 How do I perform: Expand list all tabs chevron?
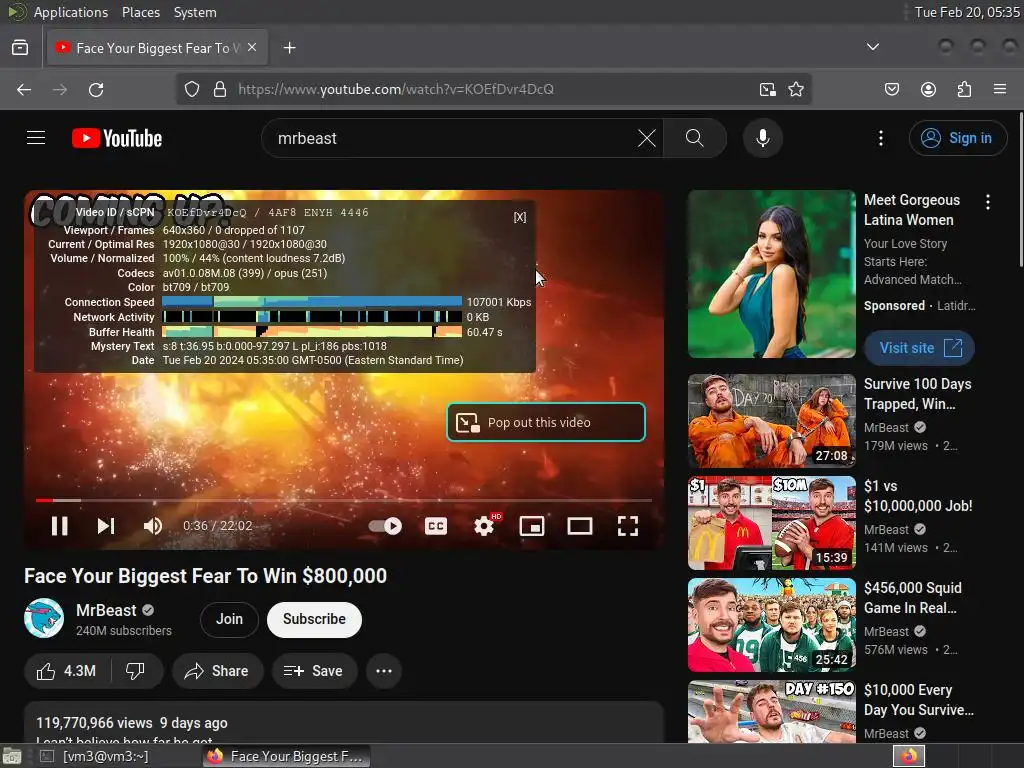(x=872, y=47)
